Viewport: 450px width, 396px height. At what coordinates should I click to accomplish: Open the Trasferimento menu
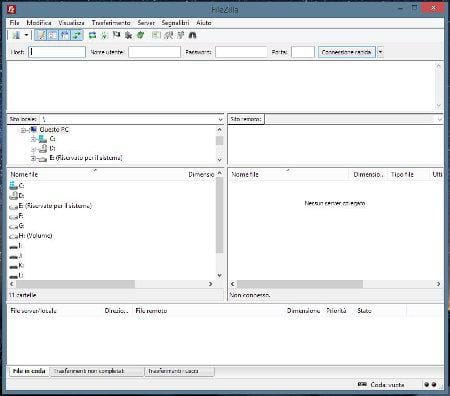(x=111, y=23)
